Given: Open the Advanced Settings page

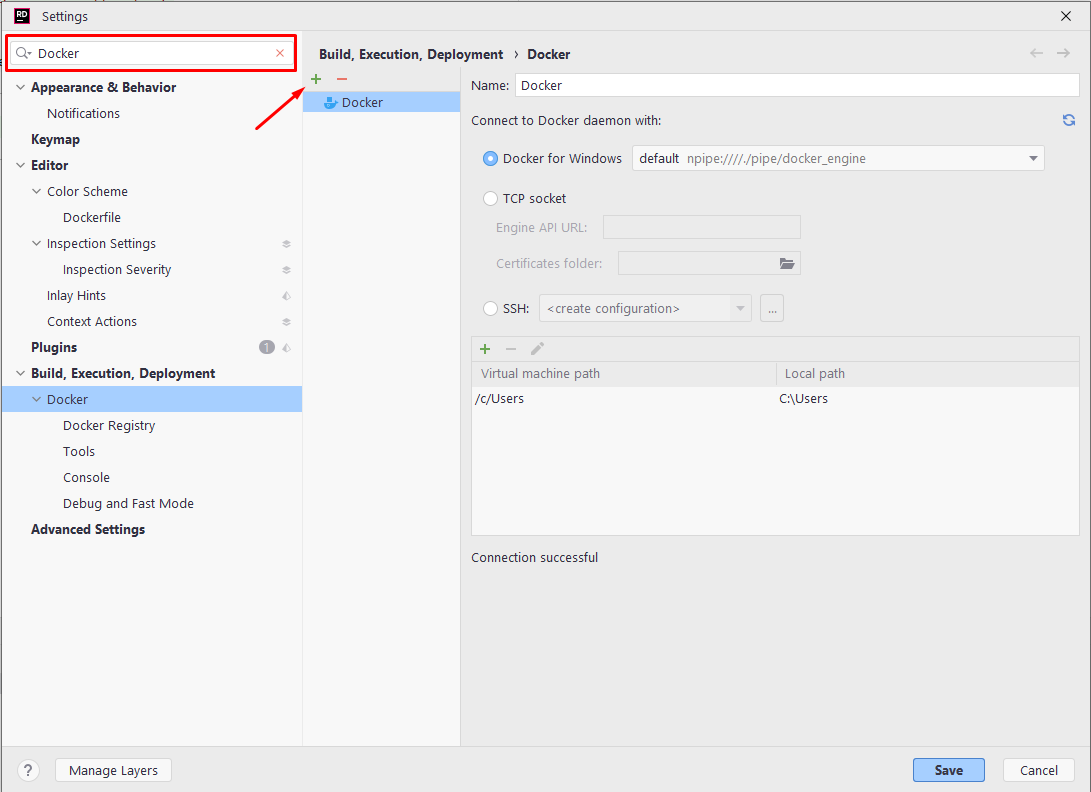Looking at the screenshot, I should pyautogui.click(x=88, y=530).
